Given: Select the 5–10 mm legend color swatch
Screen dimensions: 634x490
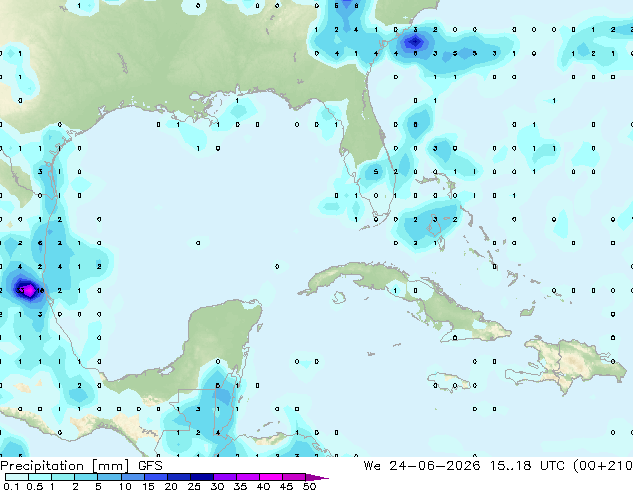Looking at the screenshot, I should [109, 477].
